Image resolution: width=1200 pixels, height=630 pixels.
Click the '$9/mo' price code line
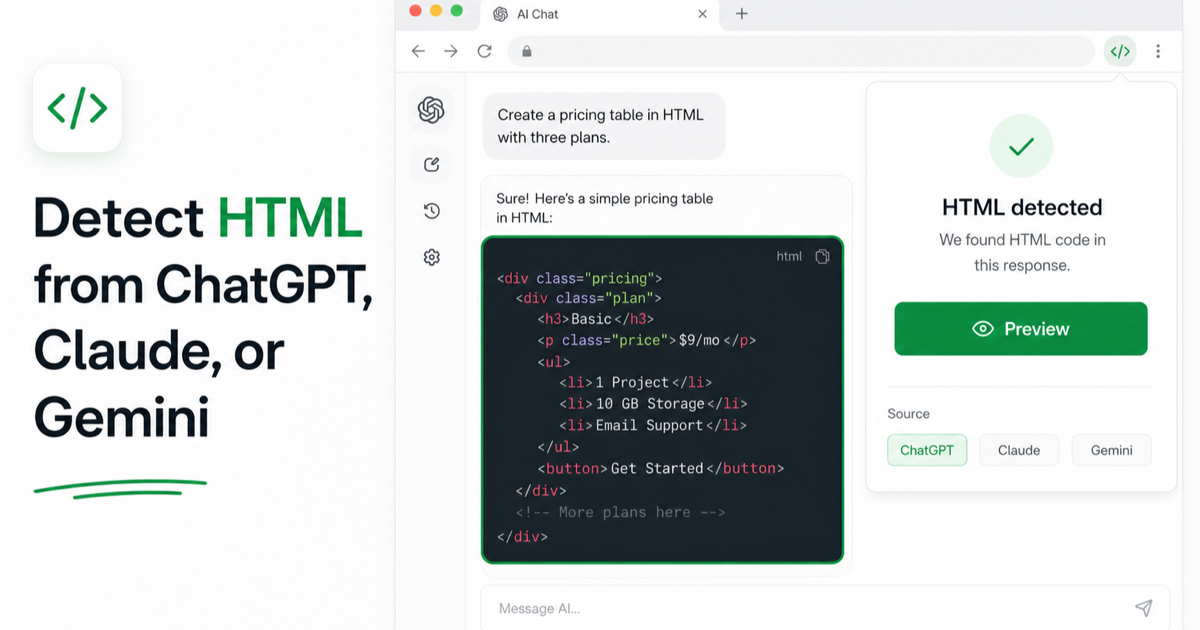pyautogui.click(x=647, y=340)
